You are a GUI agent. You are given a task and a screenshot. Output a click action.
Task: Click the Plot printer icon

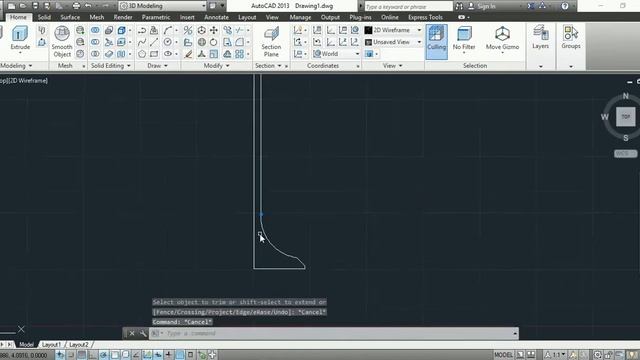76,6
